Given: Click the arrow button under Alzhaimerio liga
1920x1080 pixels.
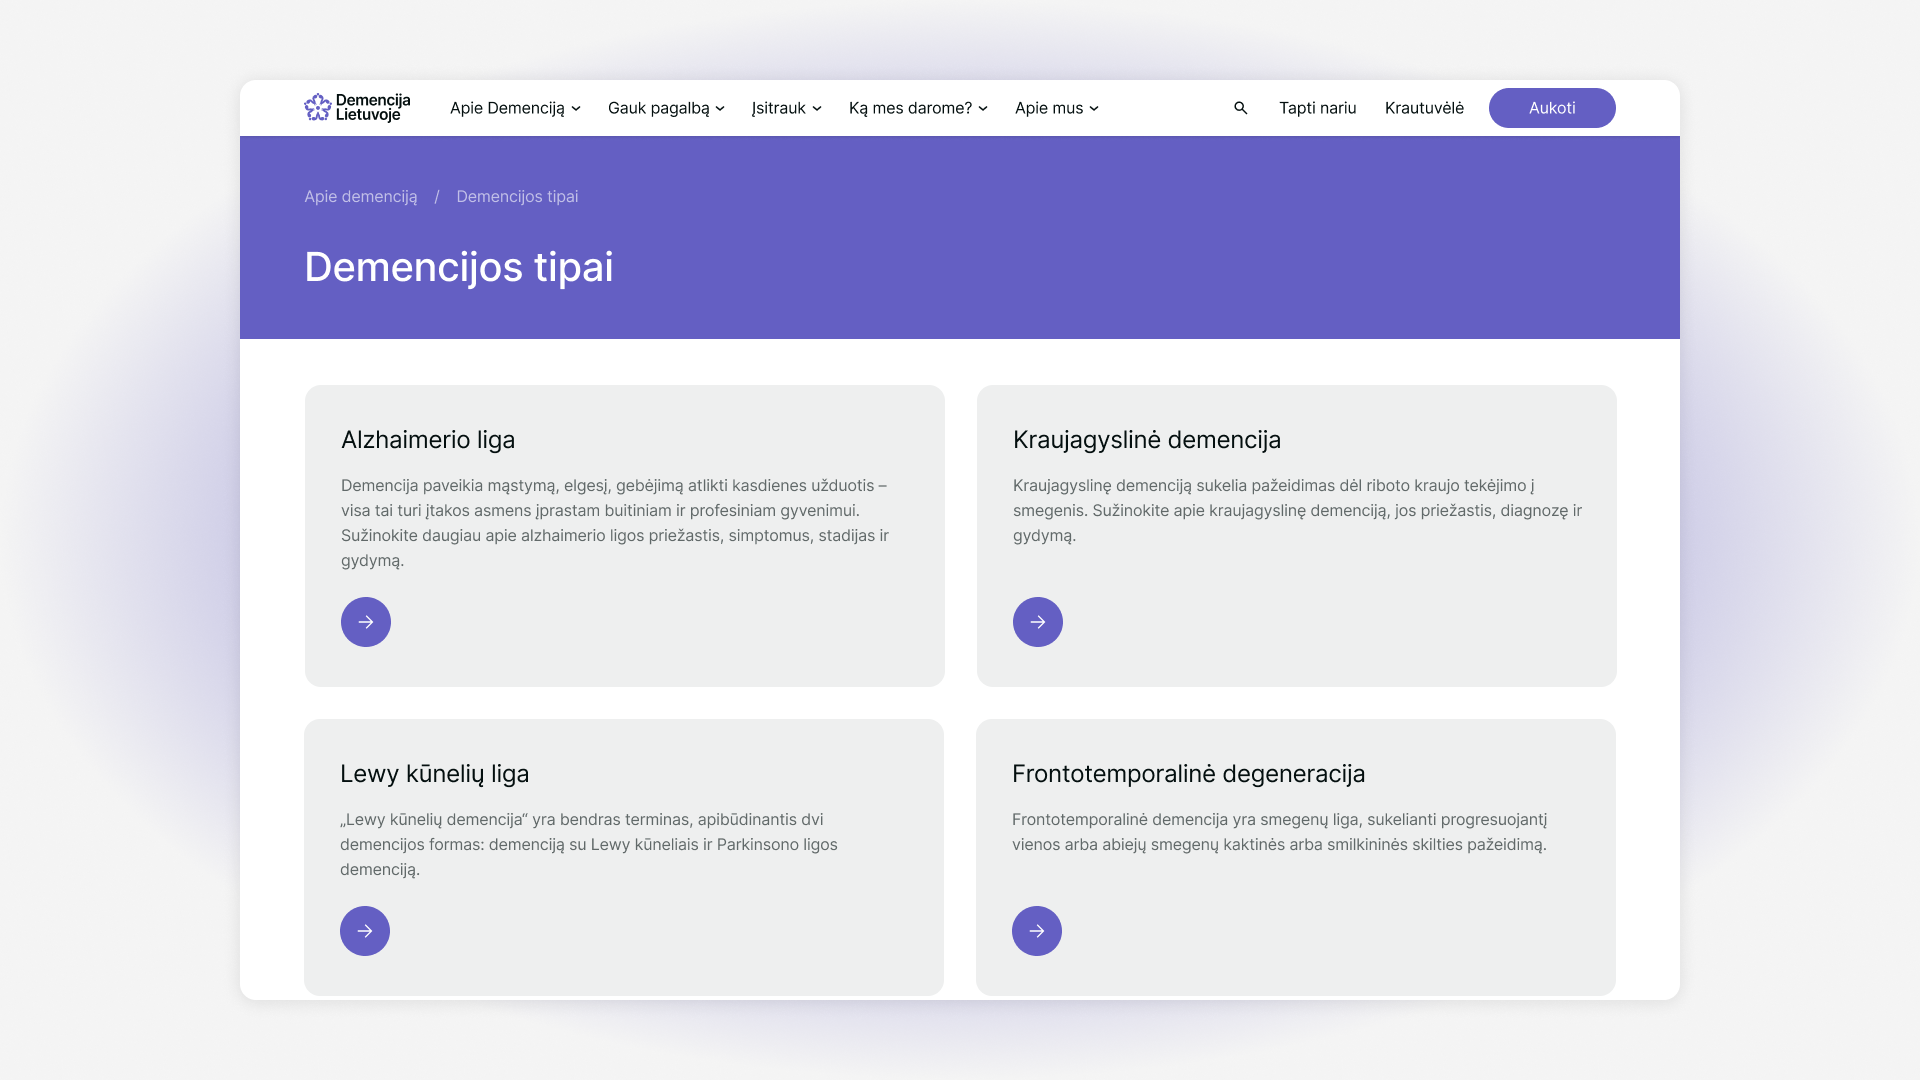Looking at the screenshot, I should tap(365, 622).
